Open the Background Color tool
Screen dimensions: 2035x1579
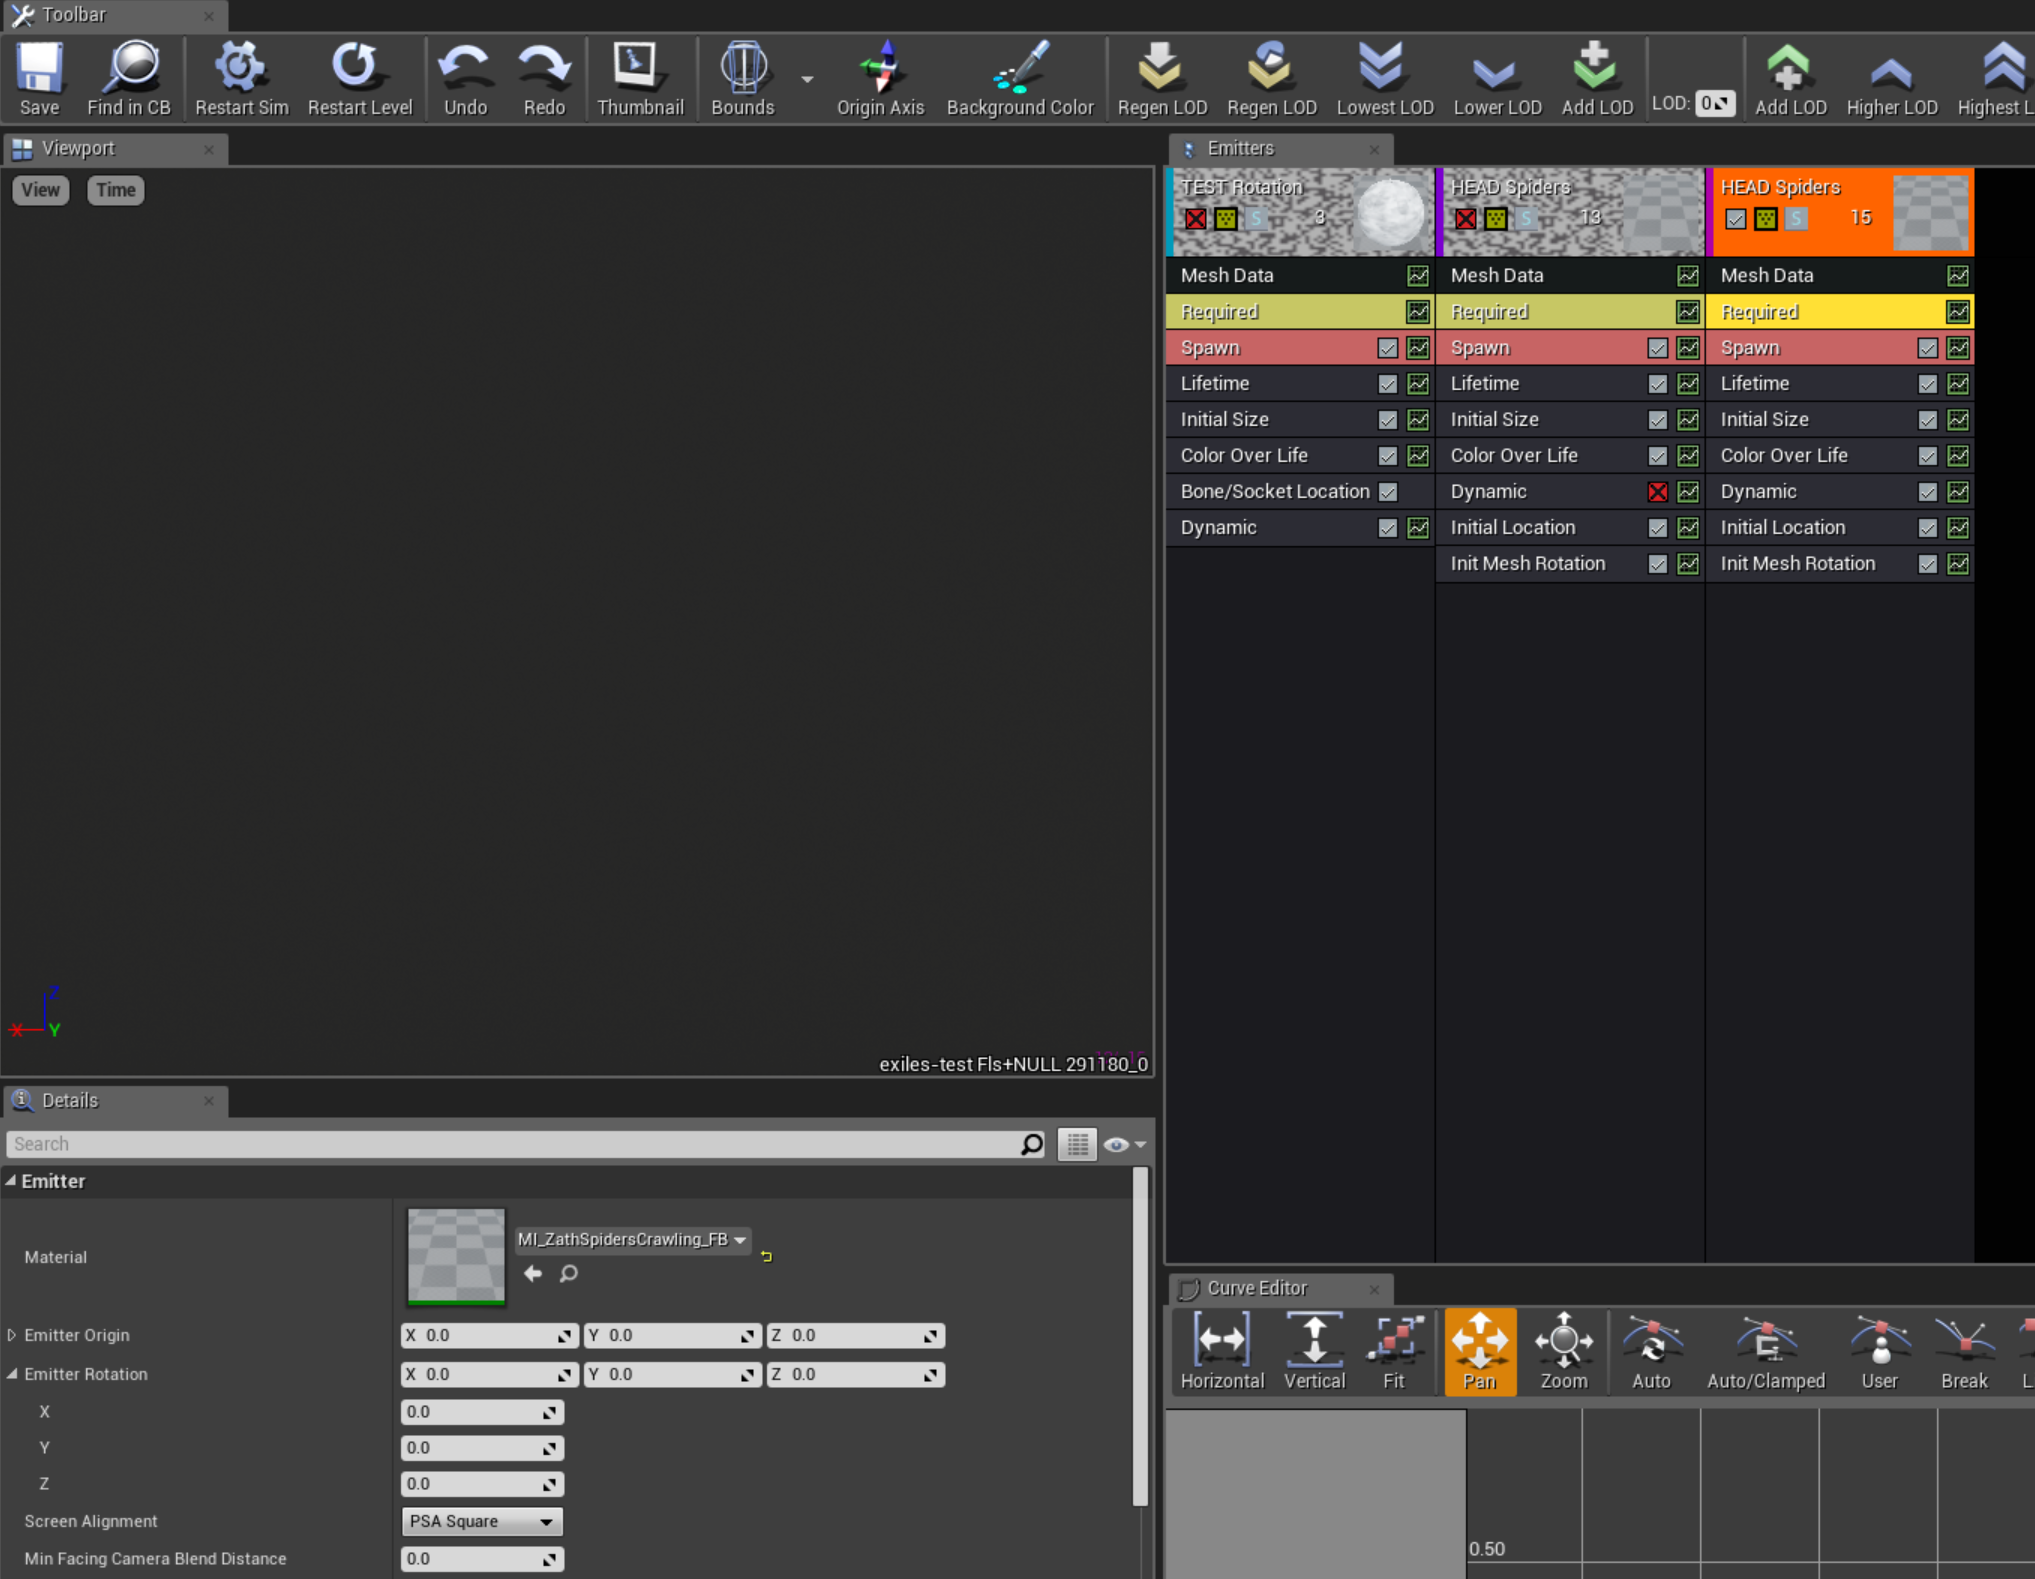coord(1019,78)
